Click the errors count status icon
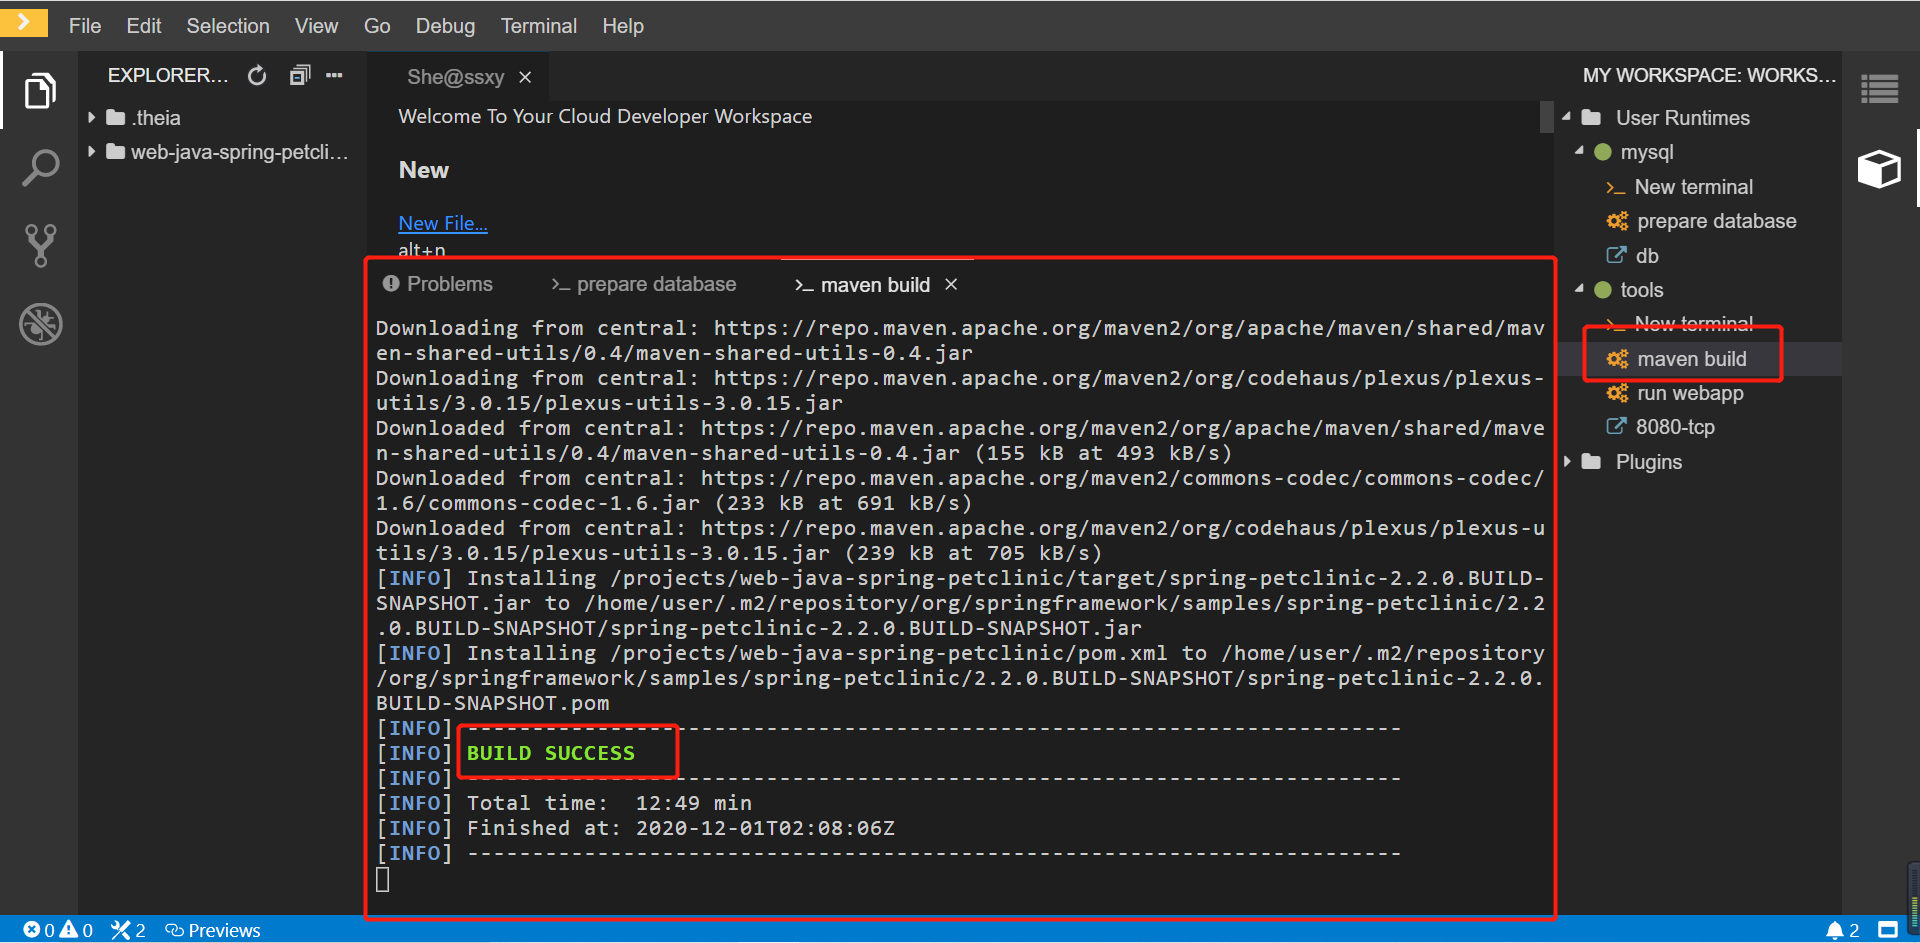 32,930
